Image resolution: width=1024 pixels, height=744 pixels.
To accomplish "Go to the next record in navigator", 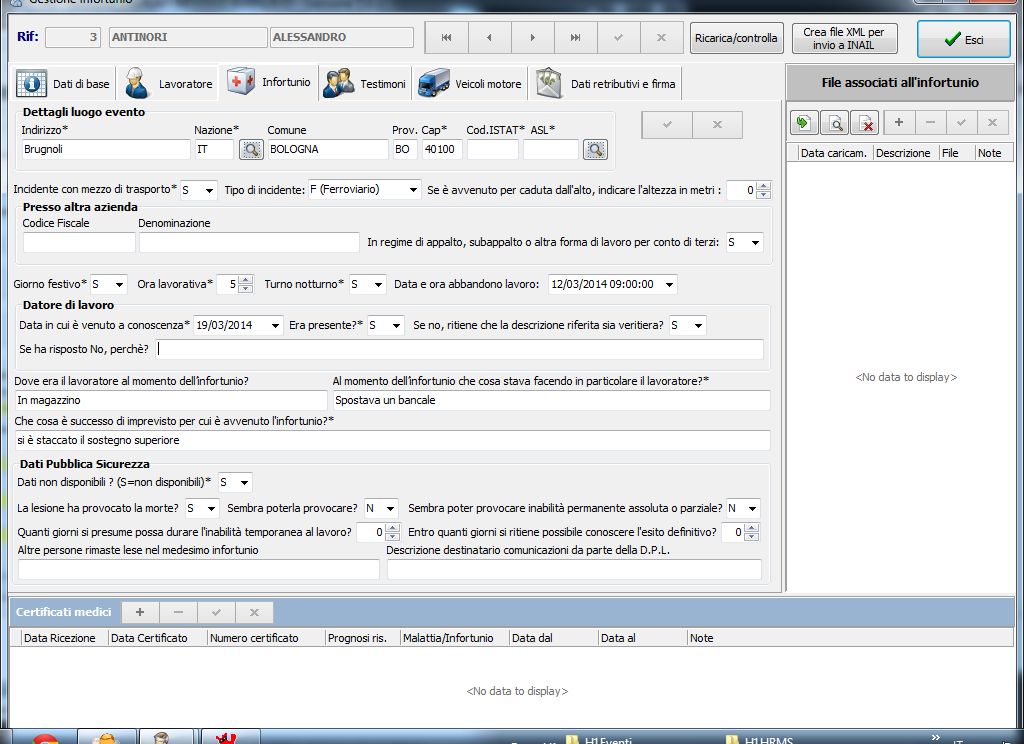I will pos(533,38).
